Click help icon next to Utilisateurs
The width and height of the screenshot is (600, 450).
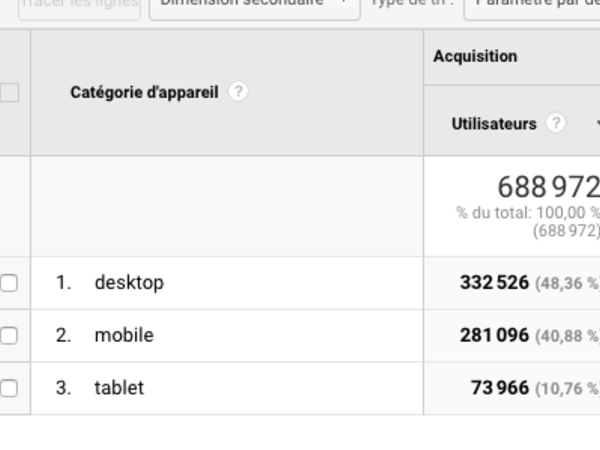[556, 124]
